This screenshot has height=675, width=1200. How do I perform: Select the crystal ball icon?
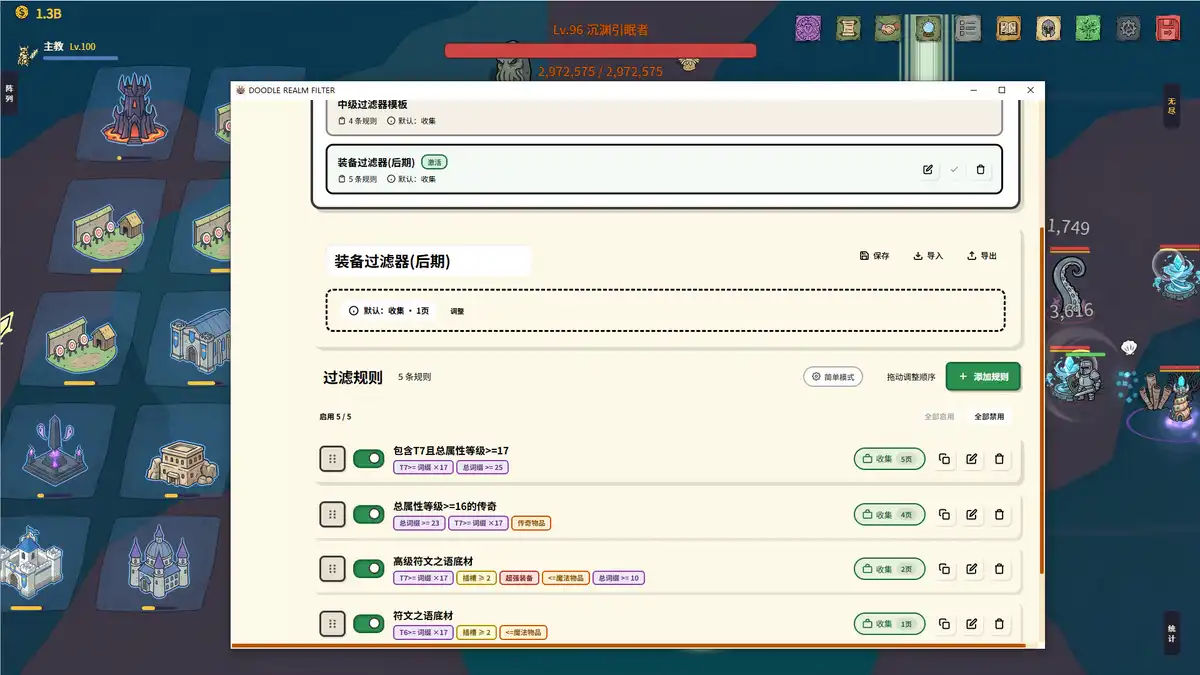coord(929,28)
